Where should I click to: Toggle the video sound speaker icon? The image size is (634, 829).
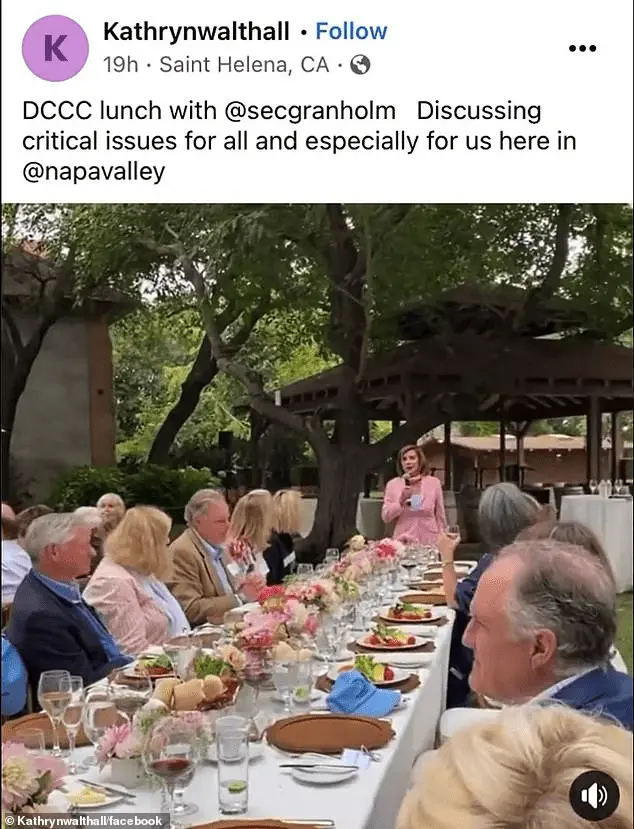(x=595, y=796)
